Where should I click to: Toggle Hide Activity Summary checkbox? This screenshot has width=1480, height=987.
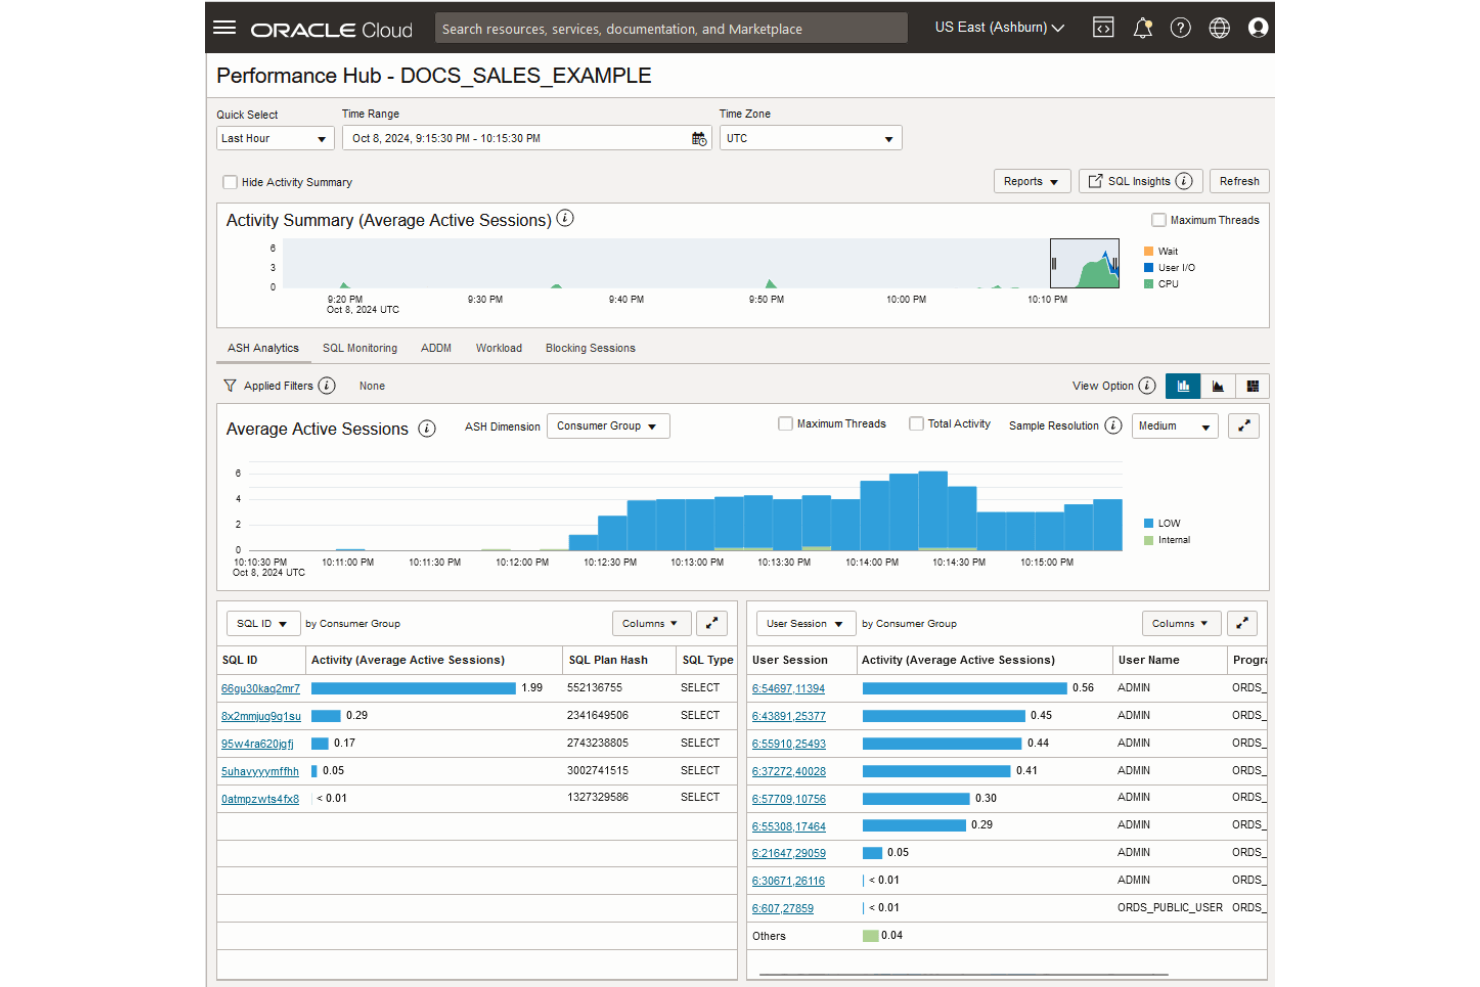point(230,182)
